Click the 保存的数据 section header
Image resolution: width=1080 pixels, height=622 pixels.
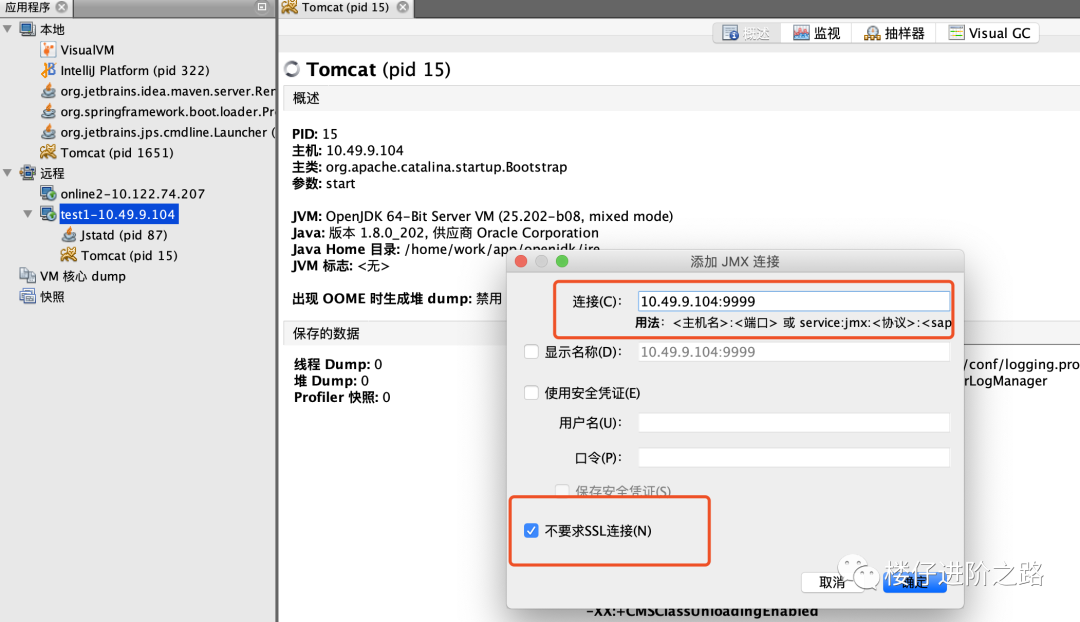point(326,333)
